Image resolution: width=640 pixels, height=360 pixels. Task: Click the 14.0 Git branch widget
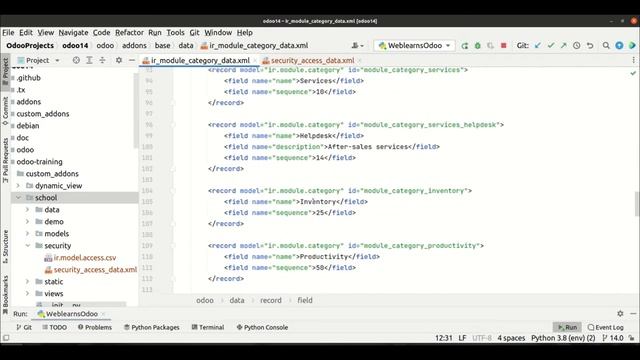(613, 338)
